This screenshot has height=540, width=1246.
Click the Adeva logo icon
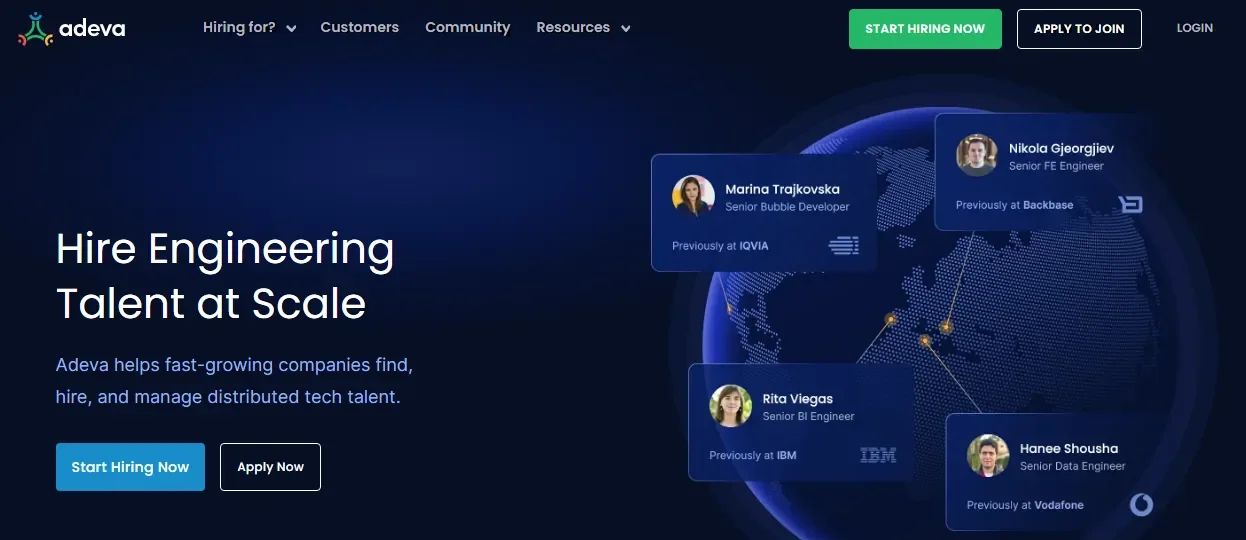35,29
